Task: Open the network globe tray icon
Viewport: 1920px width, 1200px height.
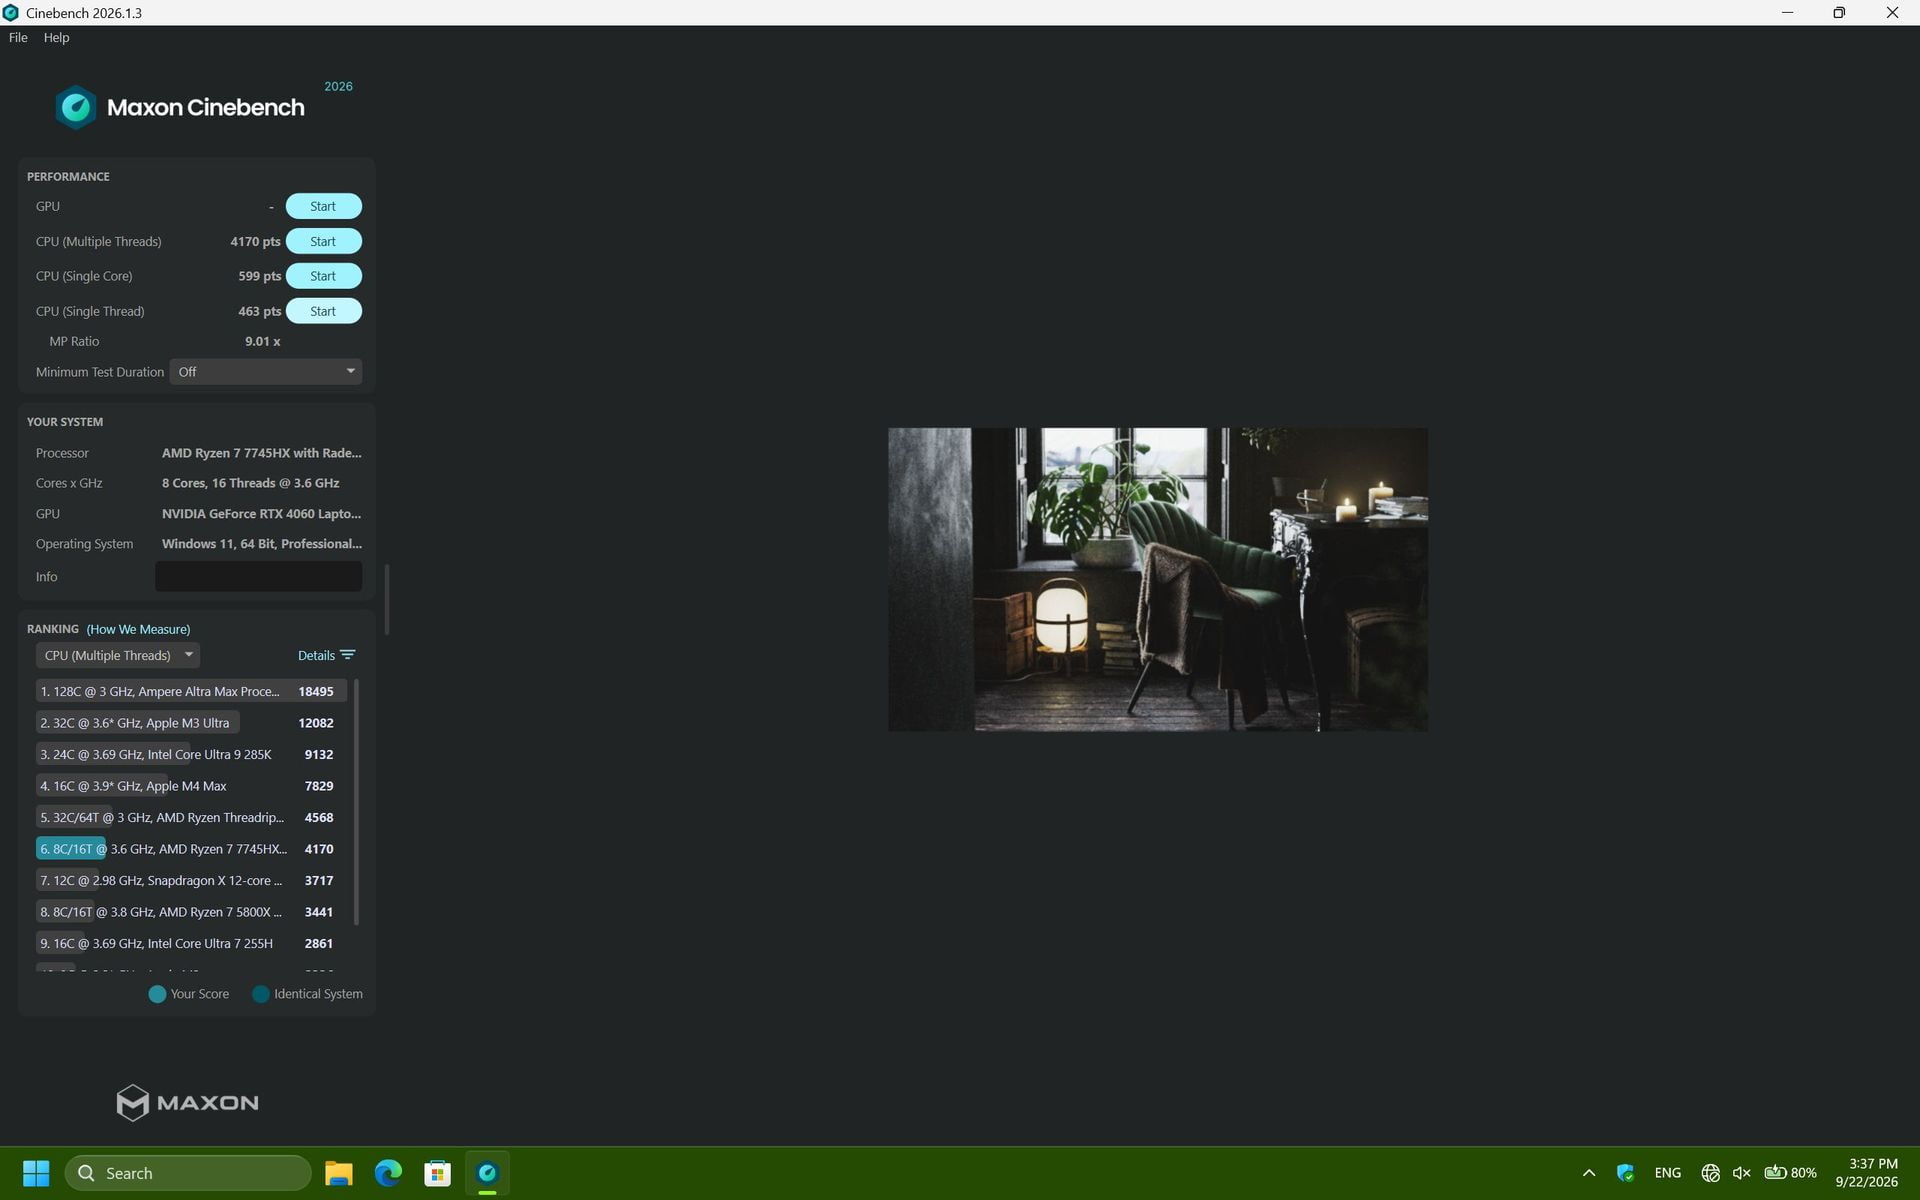Action: [x=1710, y=1173]
